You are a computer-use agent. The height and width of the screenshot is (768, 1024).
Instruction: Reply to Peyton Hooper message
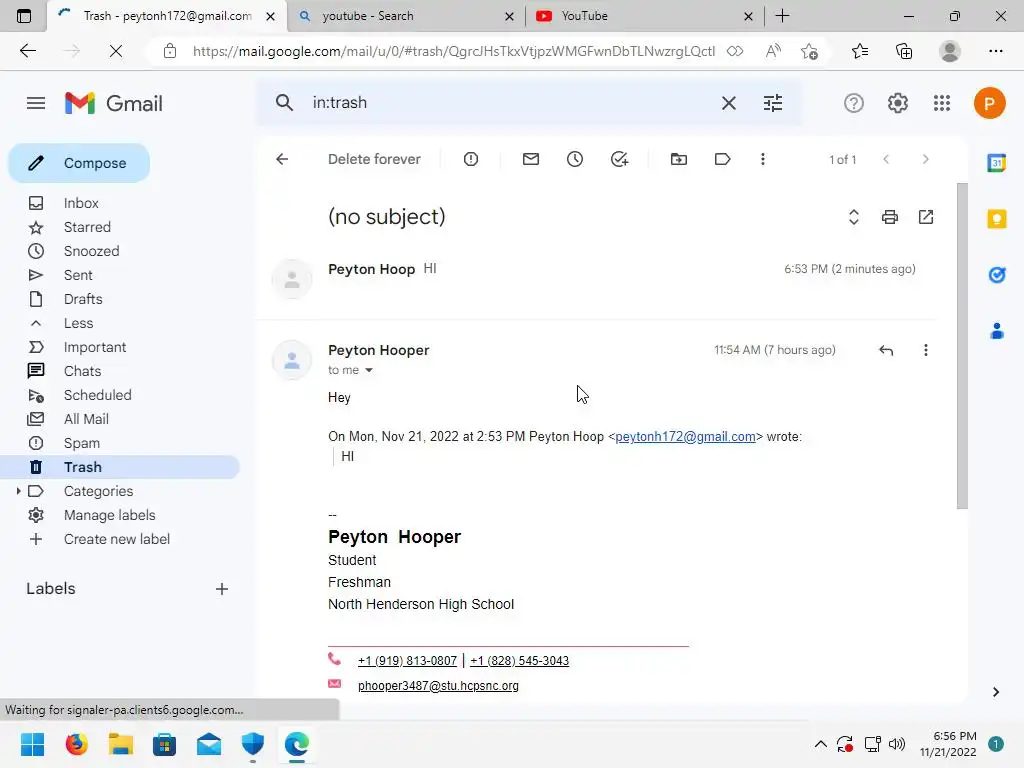tap(886, 350)
